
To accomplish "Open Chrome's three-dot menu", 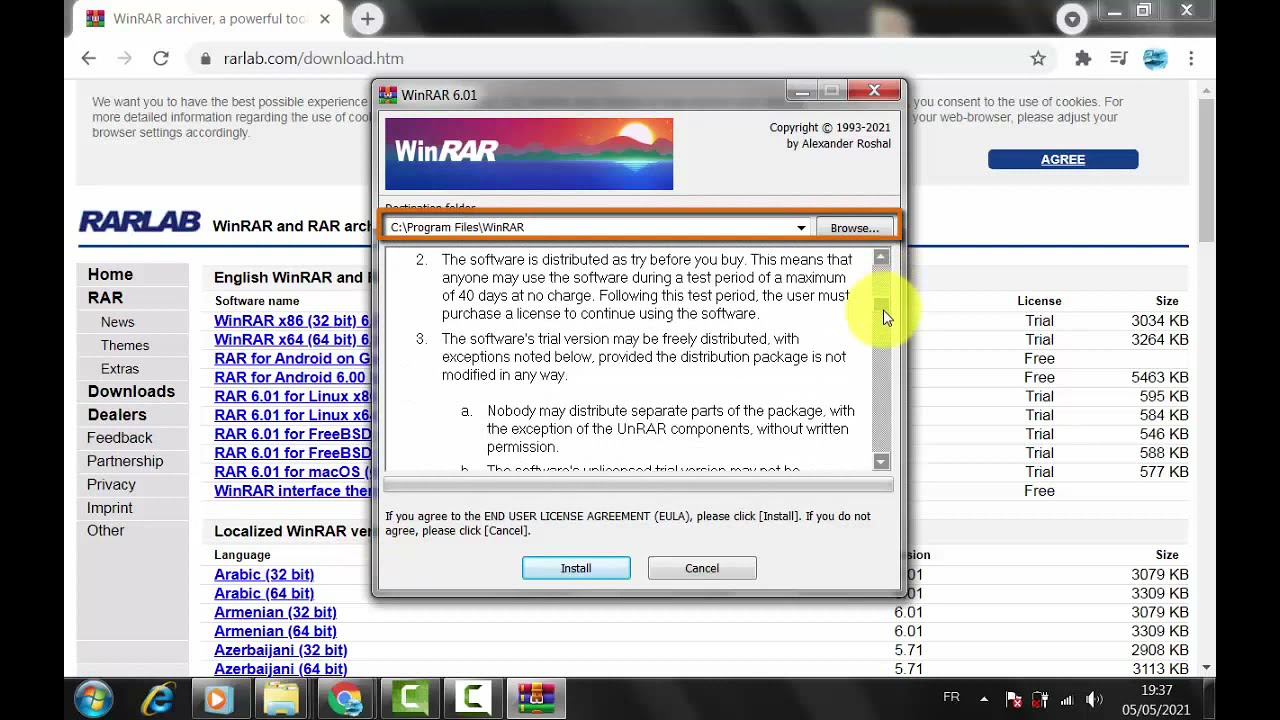I will (1191, 59).
